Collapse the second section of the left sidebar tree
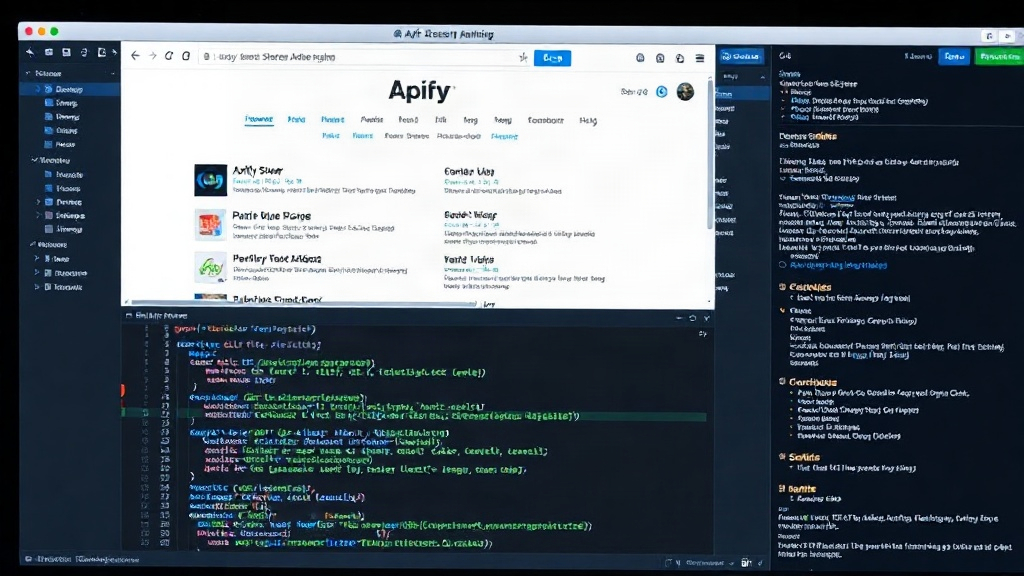The height and width of the screenshot is (576, 1024). pyautogui.click(x=34, y=160)
